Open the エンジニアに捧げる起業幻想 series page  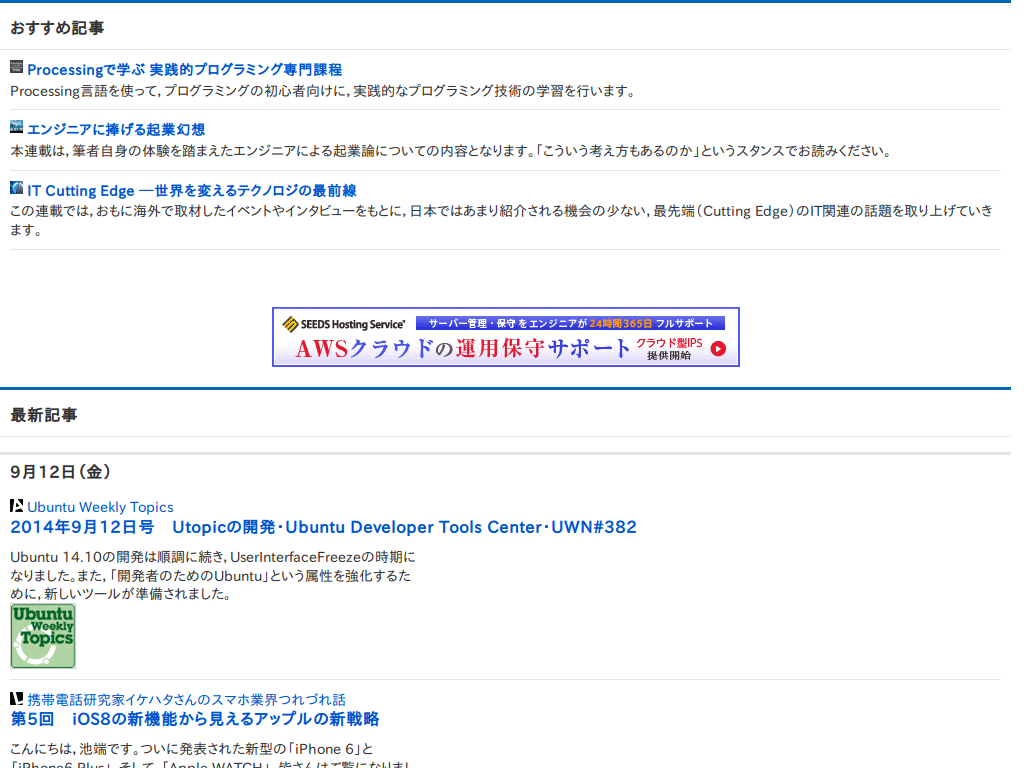115,128
